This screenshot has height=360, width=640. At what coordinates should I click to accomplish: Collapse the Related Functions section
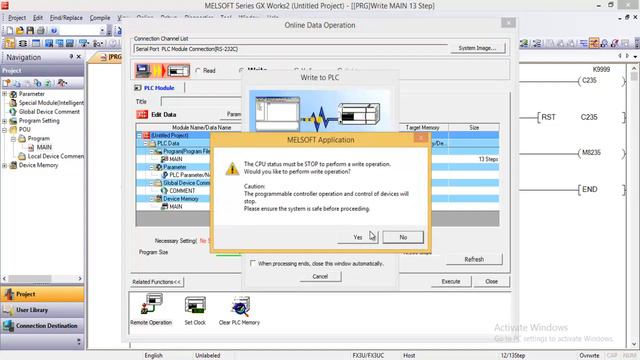pyautogui.click(x=157, y=282)
